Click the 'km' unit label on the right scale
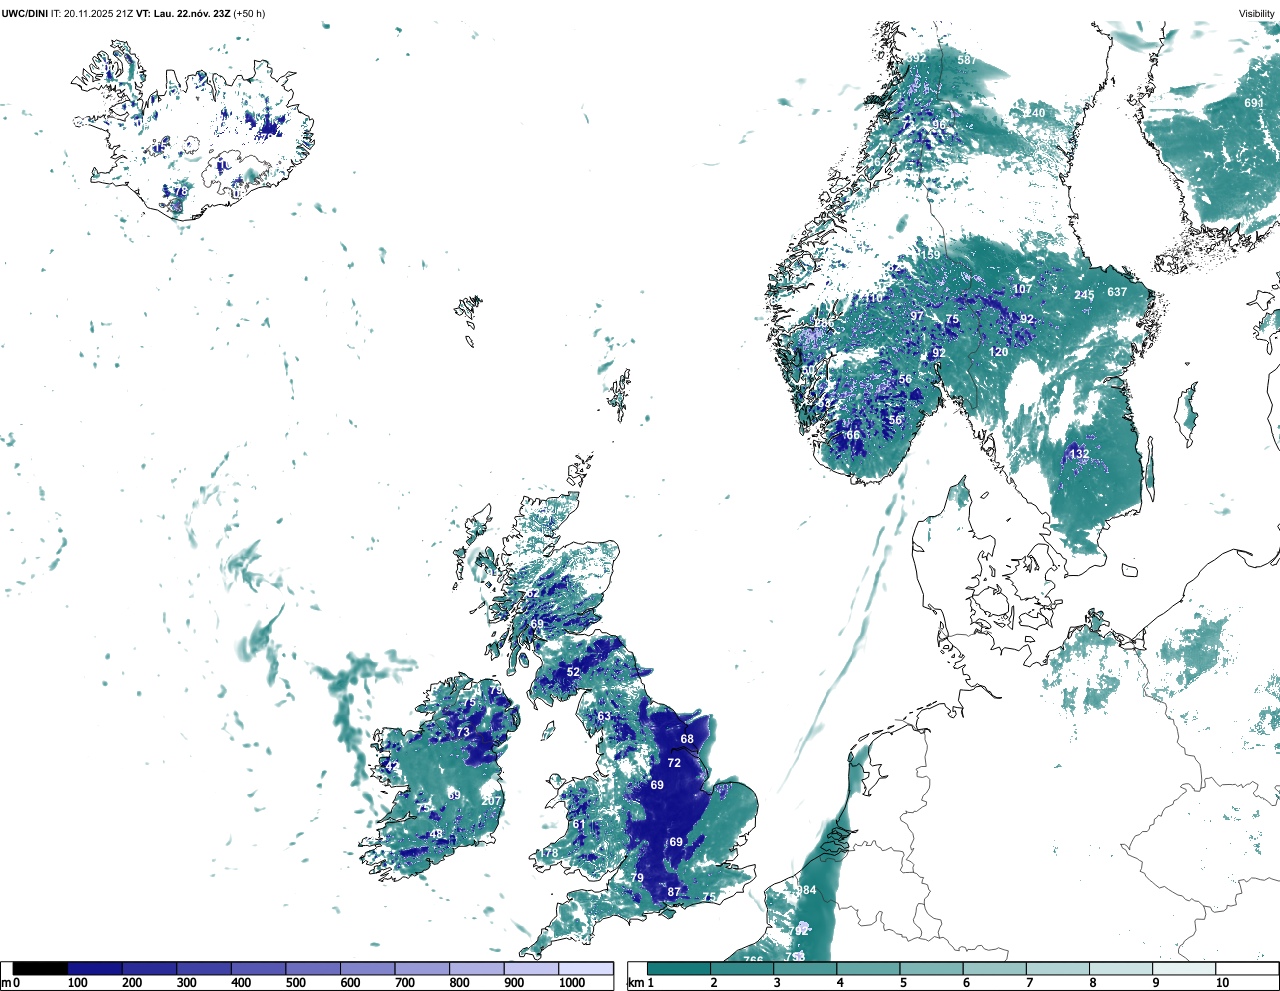This screenshot has height=991, width=1280. [x=635, y=983]
